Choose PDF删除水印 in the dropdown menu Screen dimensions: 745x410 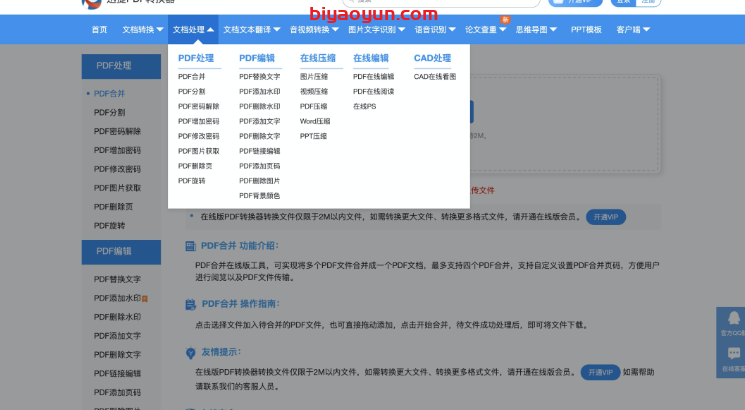pos(259,106)
